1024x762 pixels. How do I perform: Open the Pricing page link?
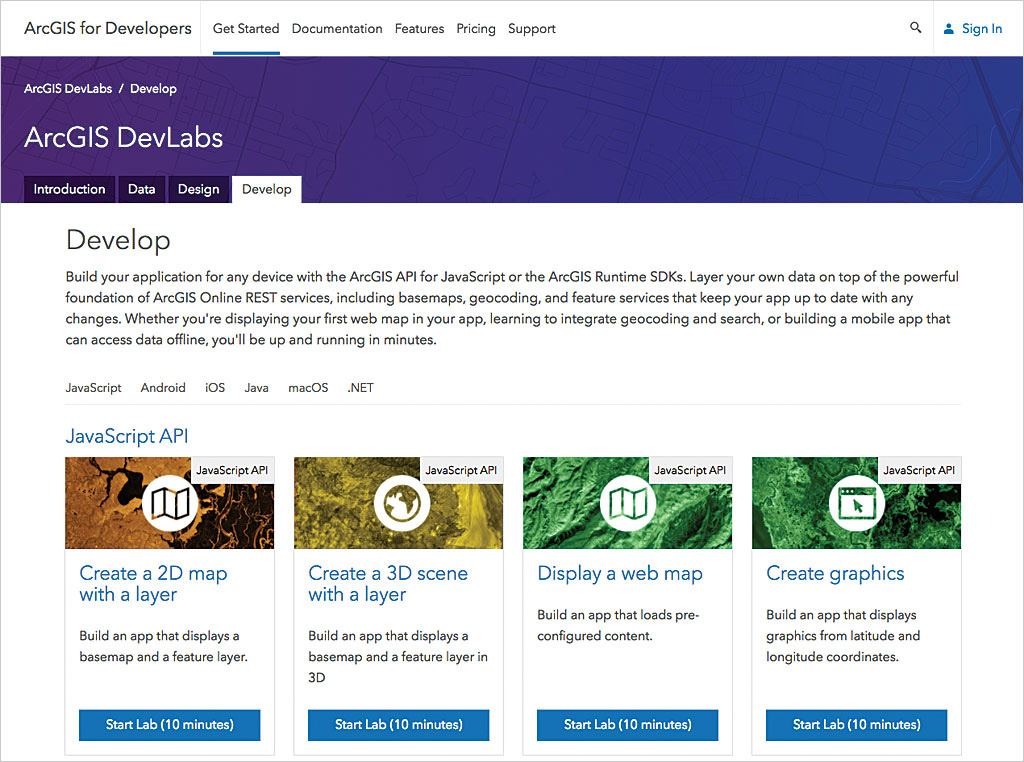[x=475, y=29]
